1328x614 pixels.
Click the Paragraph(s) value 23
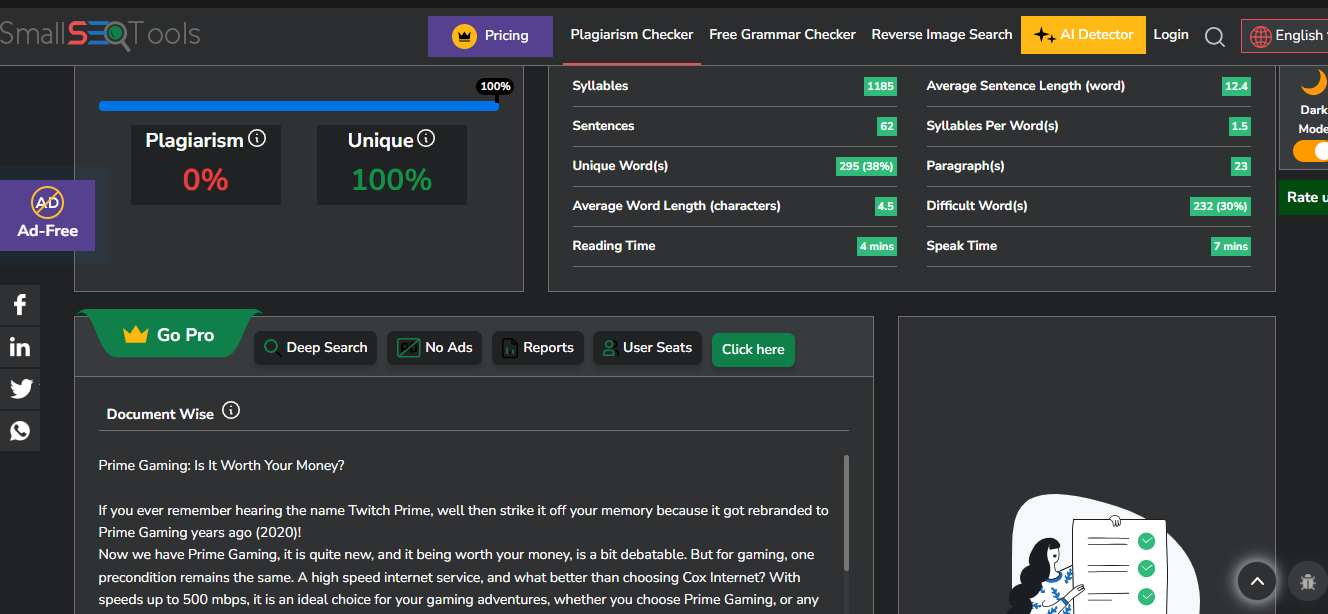point(1241,166)
